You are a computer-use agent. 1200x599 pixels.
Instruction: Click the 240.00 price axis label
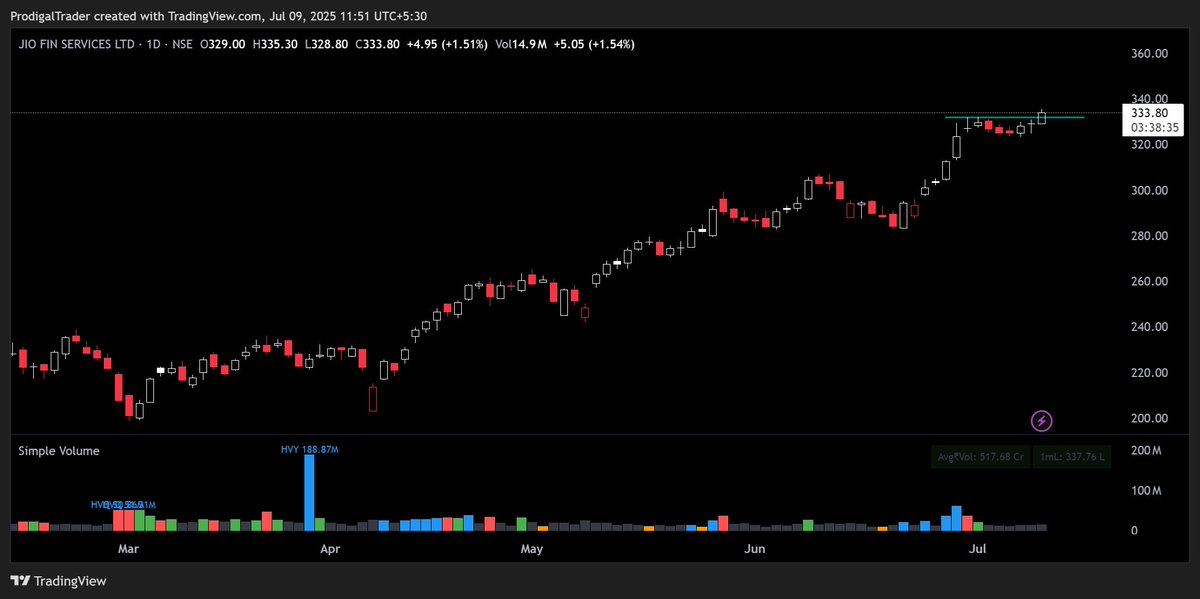point(1149,327)
